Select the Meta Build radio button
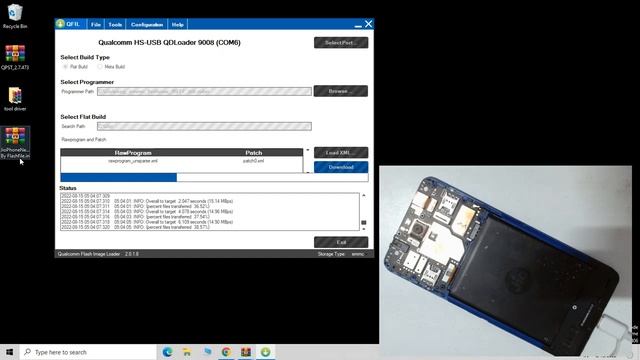640x360 pixels. (x=100, y=67)
